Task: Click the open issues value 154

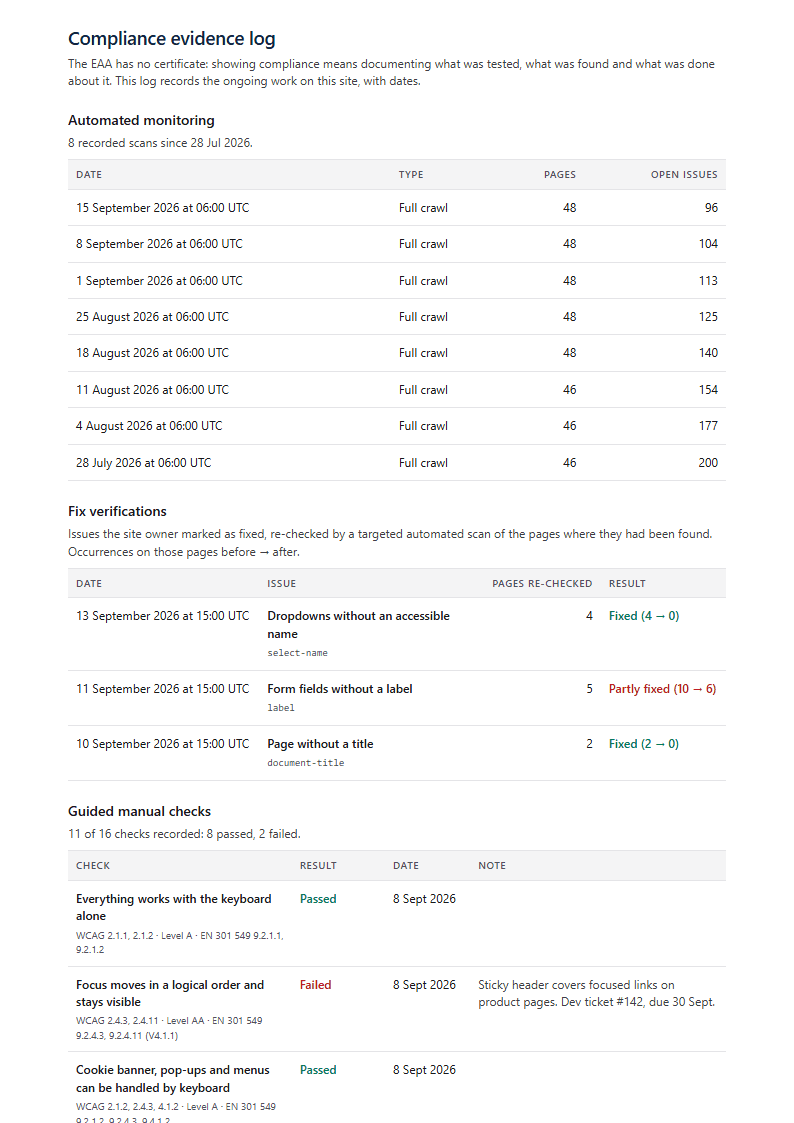Action: coord(708,390)
